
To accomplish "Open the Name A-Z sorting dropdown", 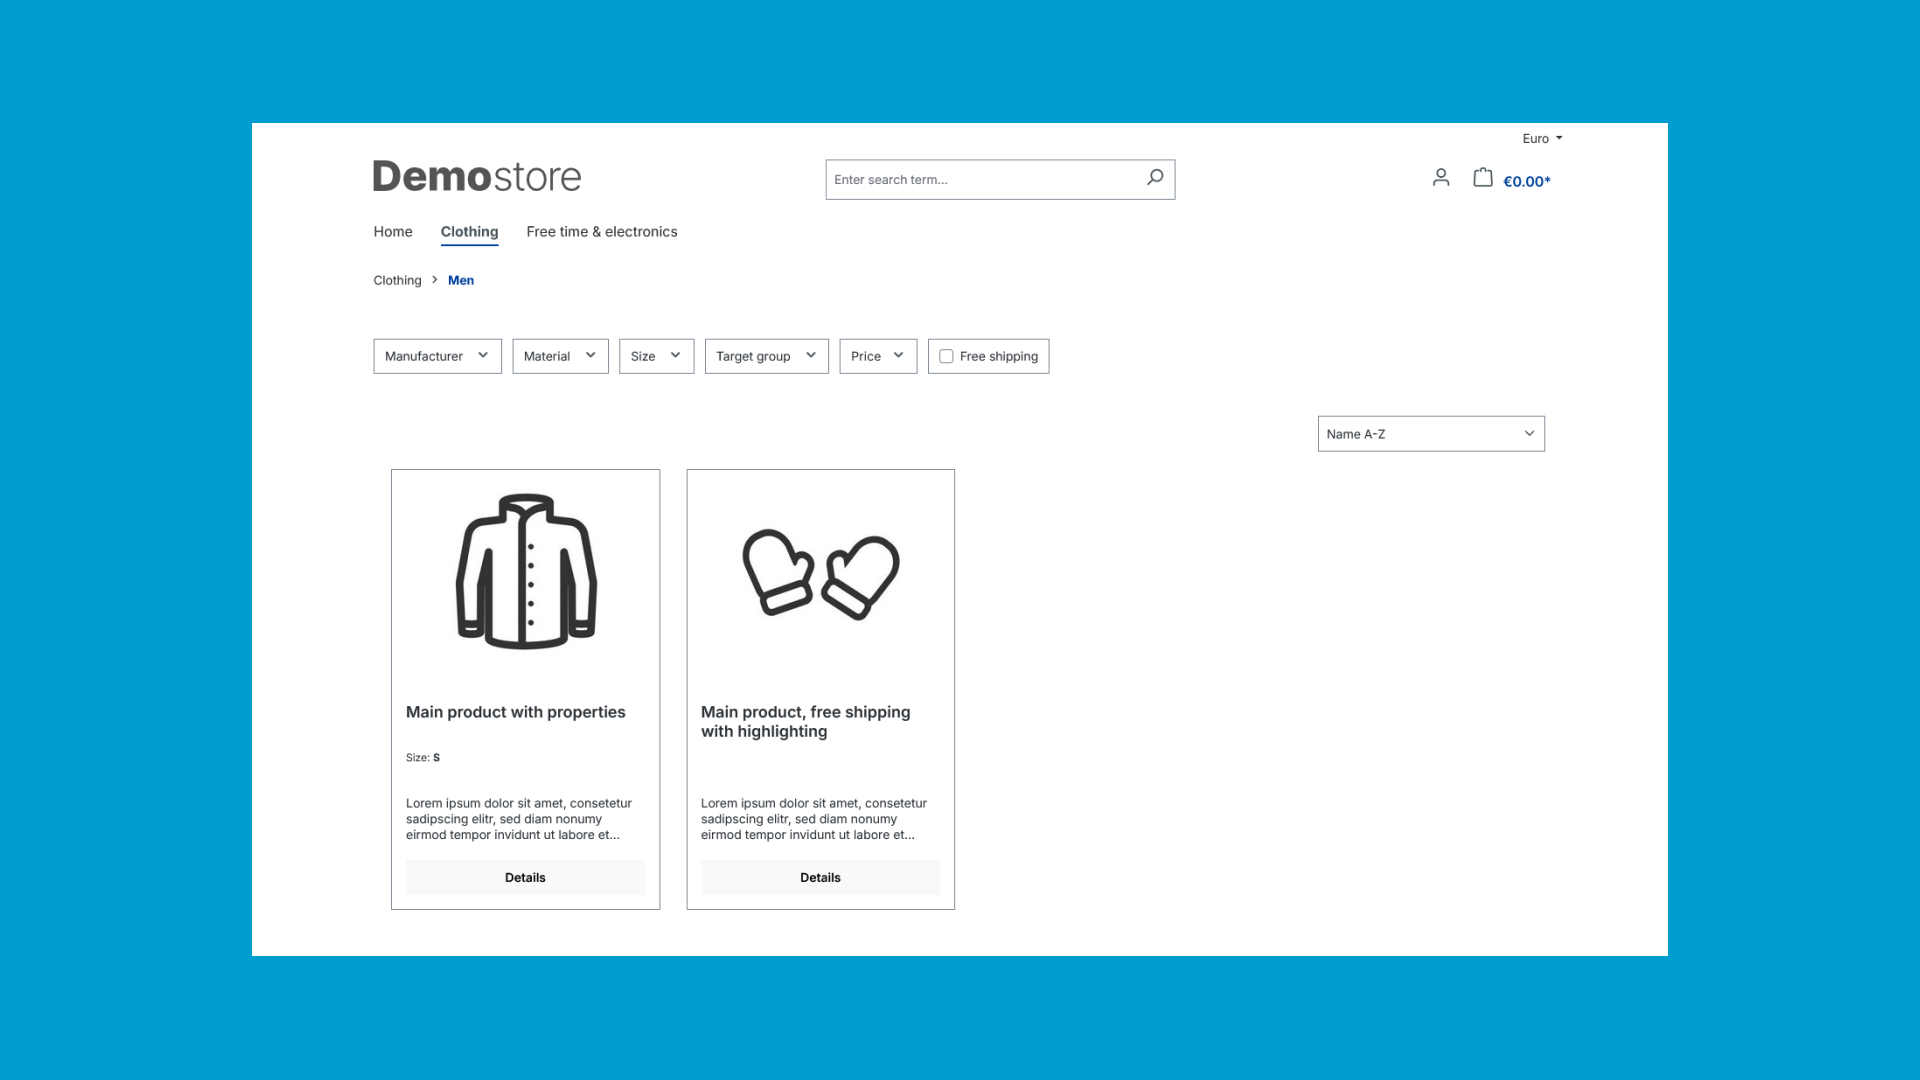I will click(x=1431, y=434).
